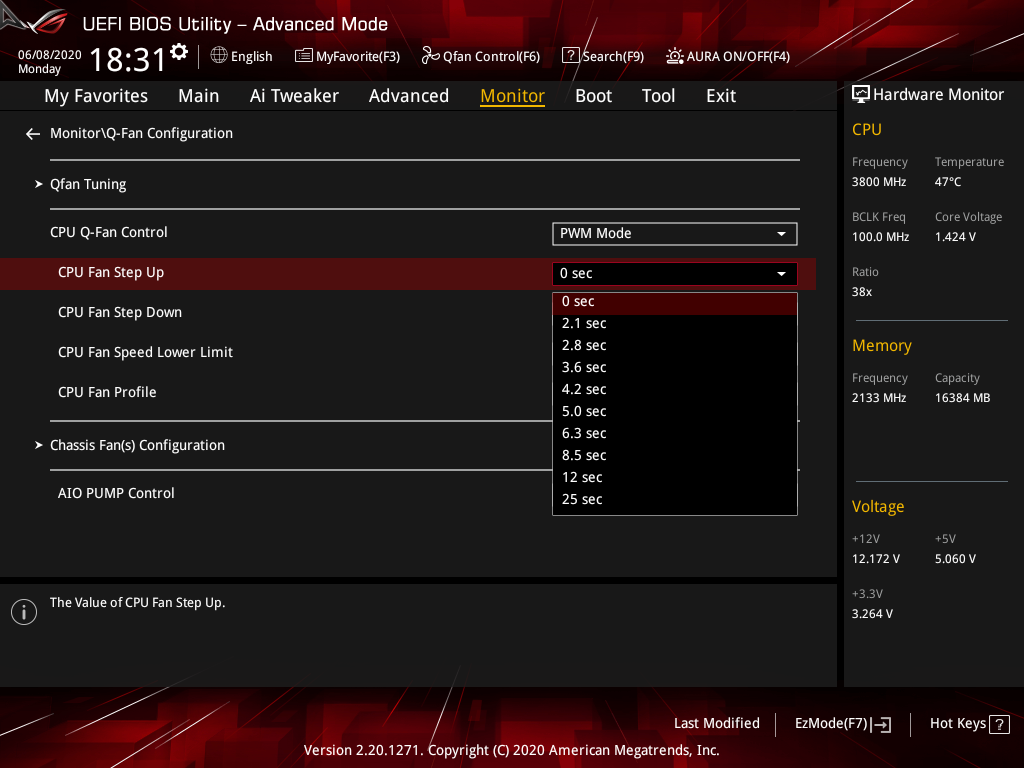Image resolution: width=1024 pixels, height=768 pixels.
Task: Click the back arrow beside Monitor\Q-Fan Configuration
Action: pyautogui.click(x=33, y=134)
